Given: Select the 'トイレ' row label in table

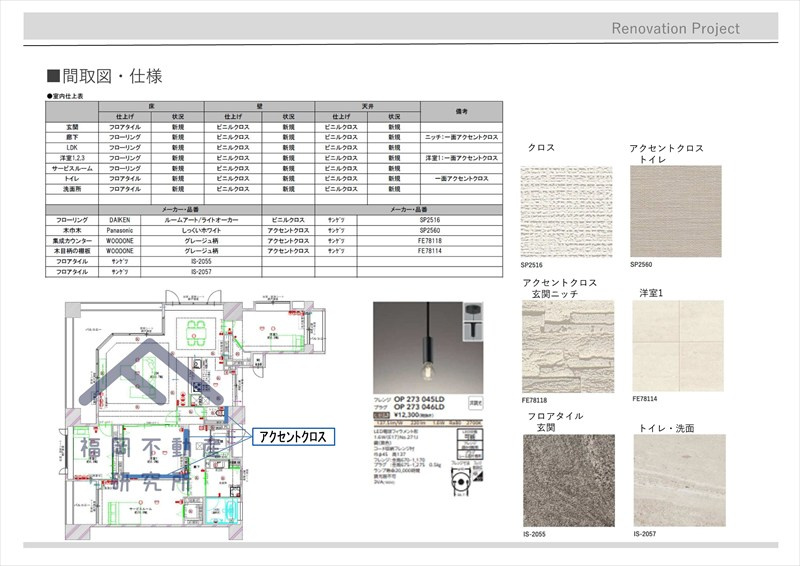Looking at the screenshot, I should coord(72,179).
